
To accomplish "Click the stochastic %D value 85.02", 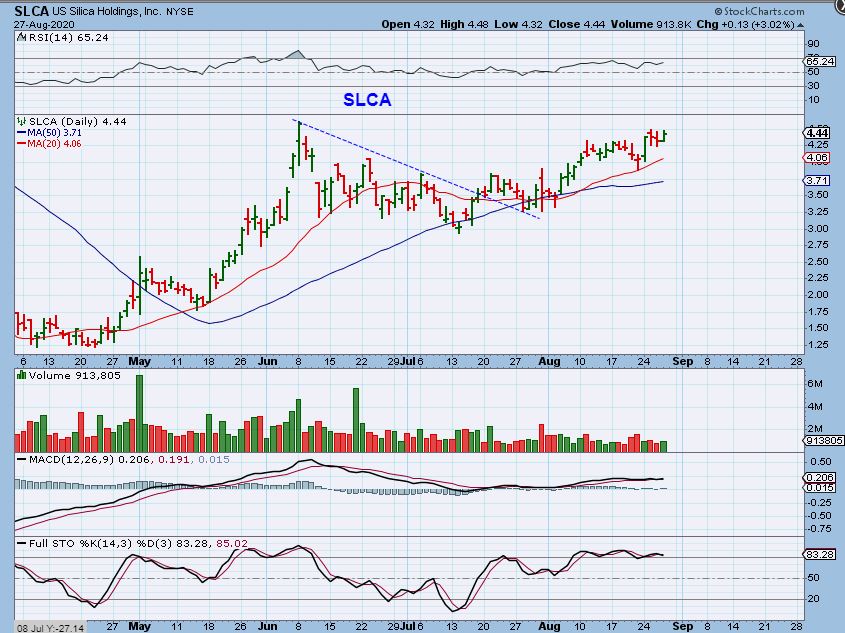I will (x=232, y=544).
